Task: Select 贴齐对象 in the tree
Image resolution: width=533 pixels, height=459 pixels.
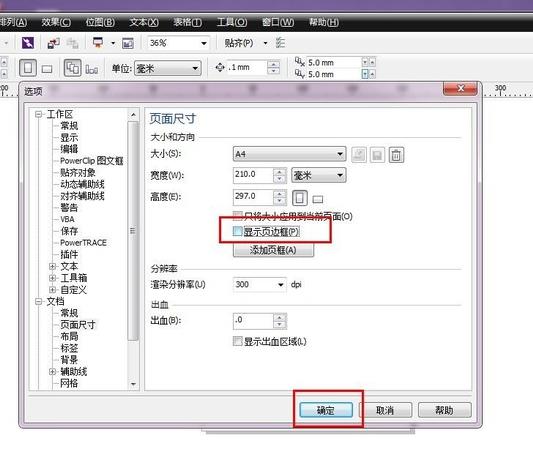Action: tap(78, 172)
